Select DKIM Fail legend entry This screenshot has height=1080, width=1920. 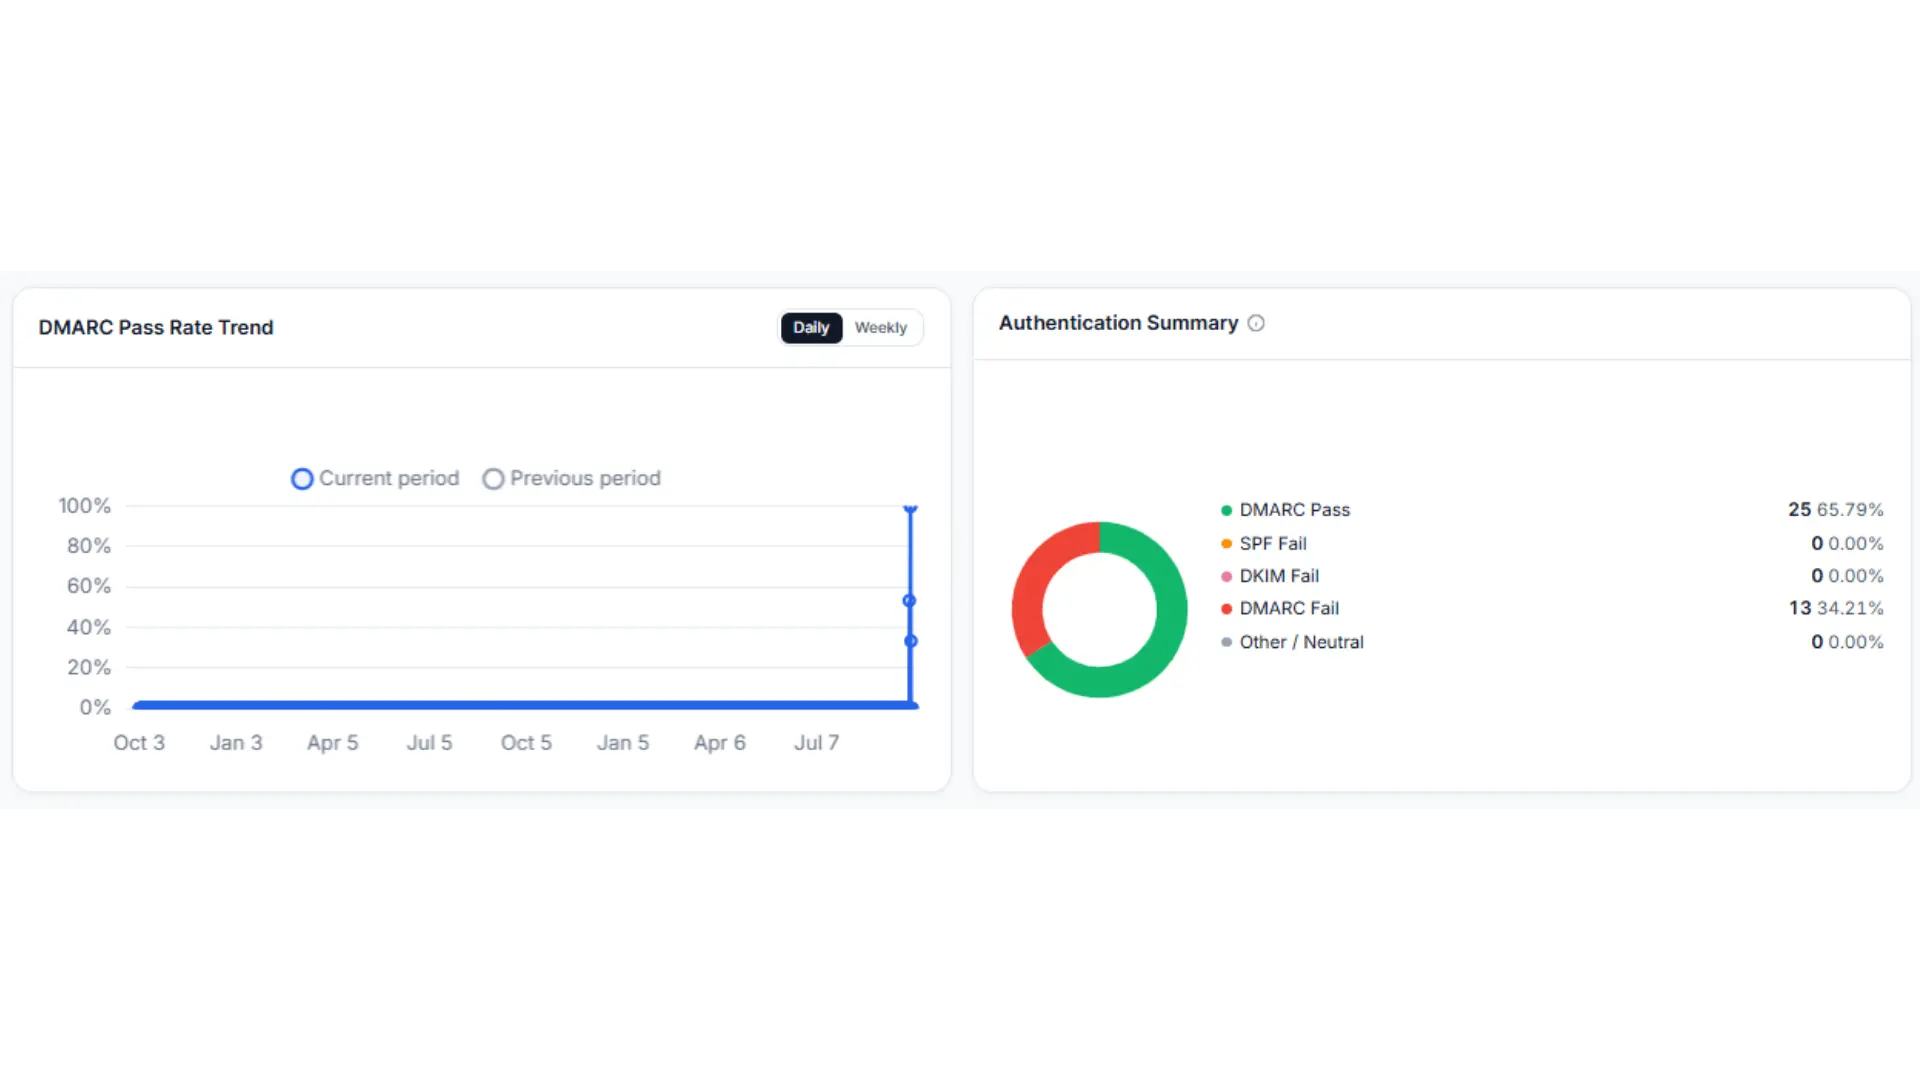(1269, 576)
